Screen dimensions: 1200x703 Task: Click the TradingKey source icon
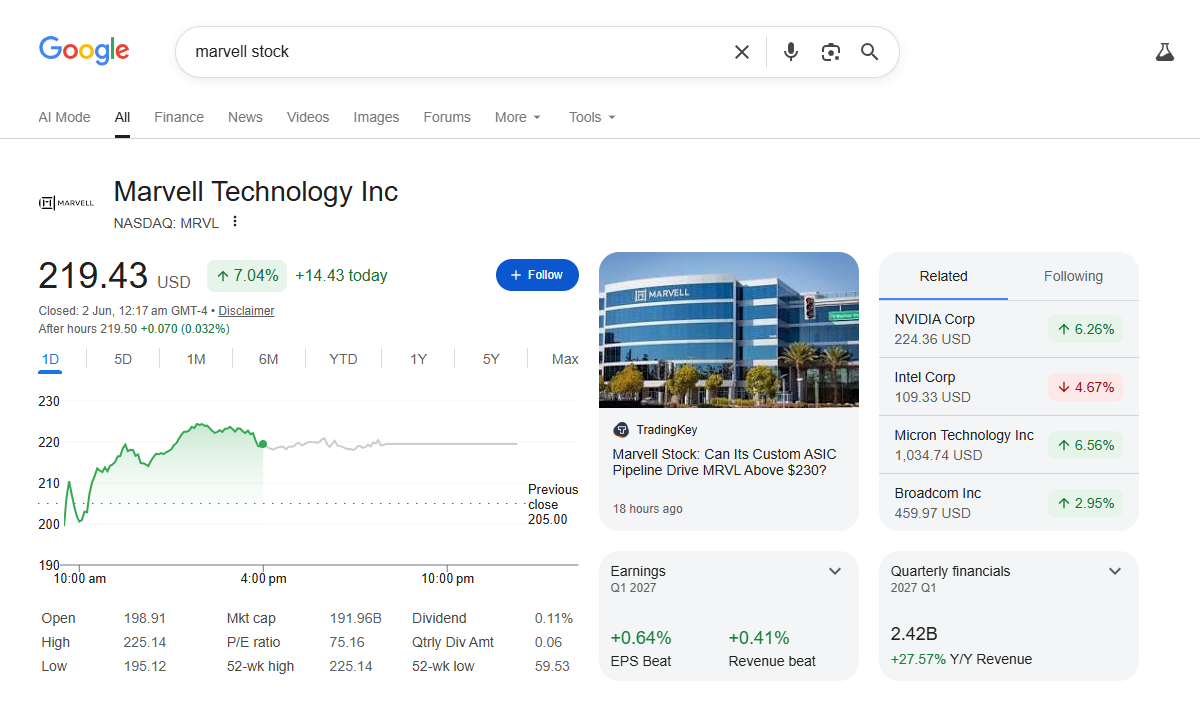point(621,430)
